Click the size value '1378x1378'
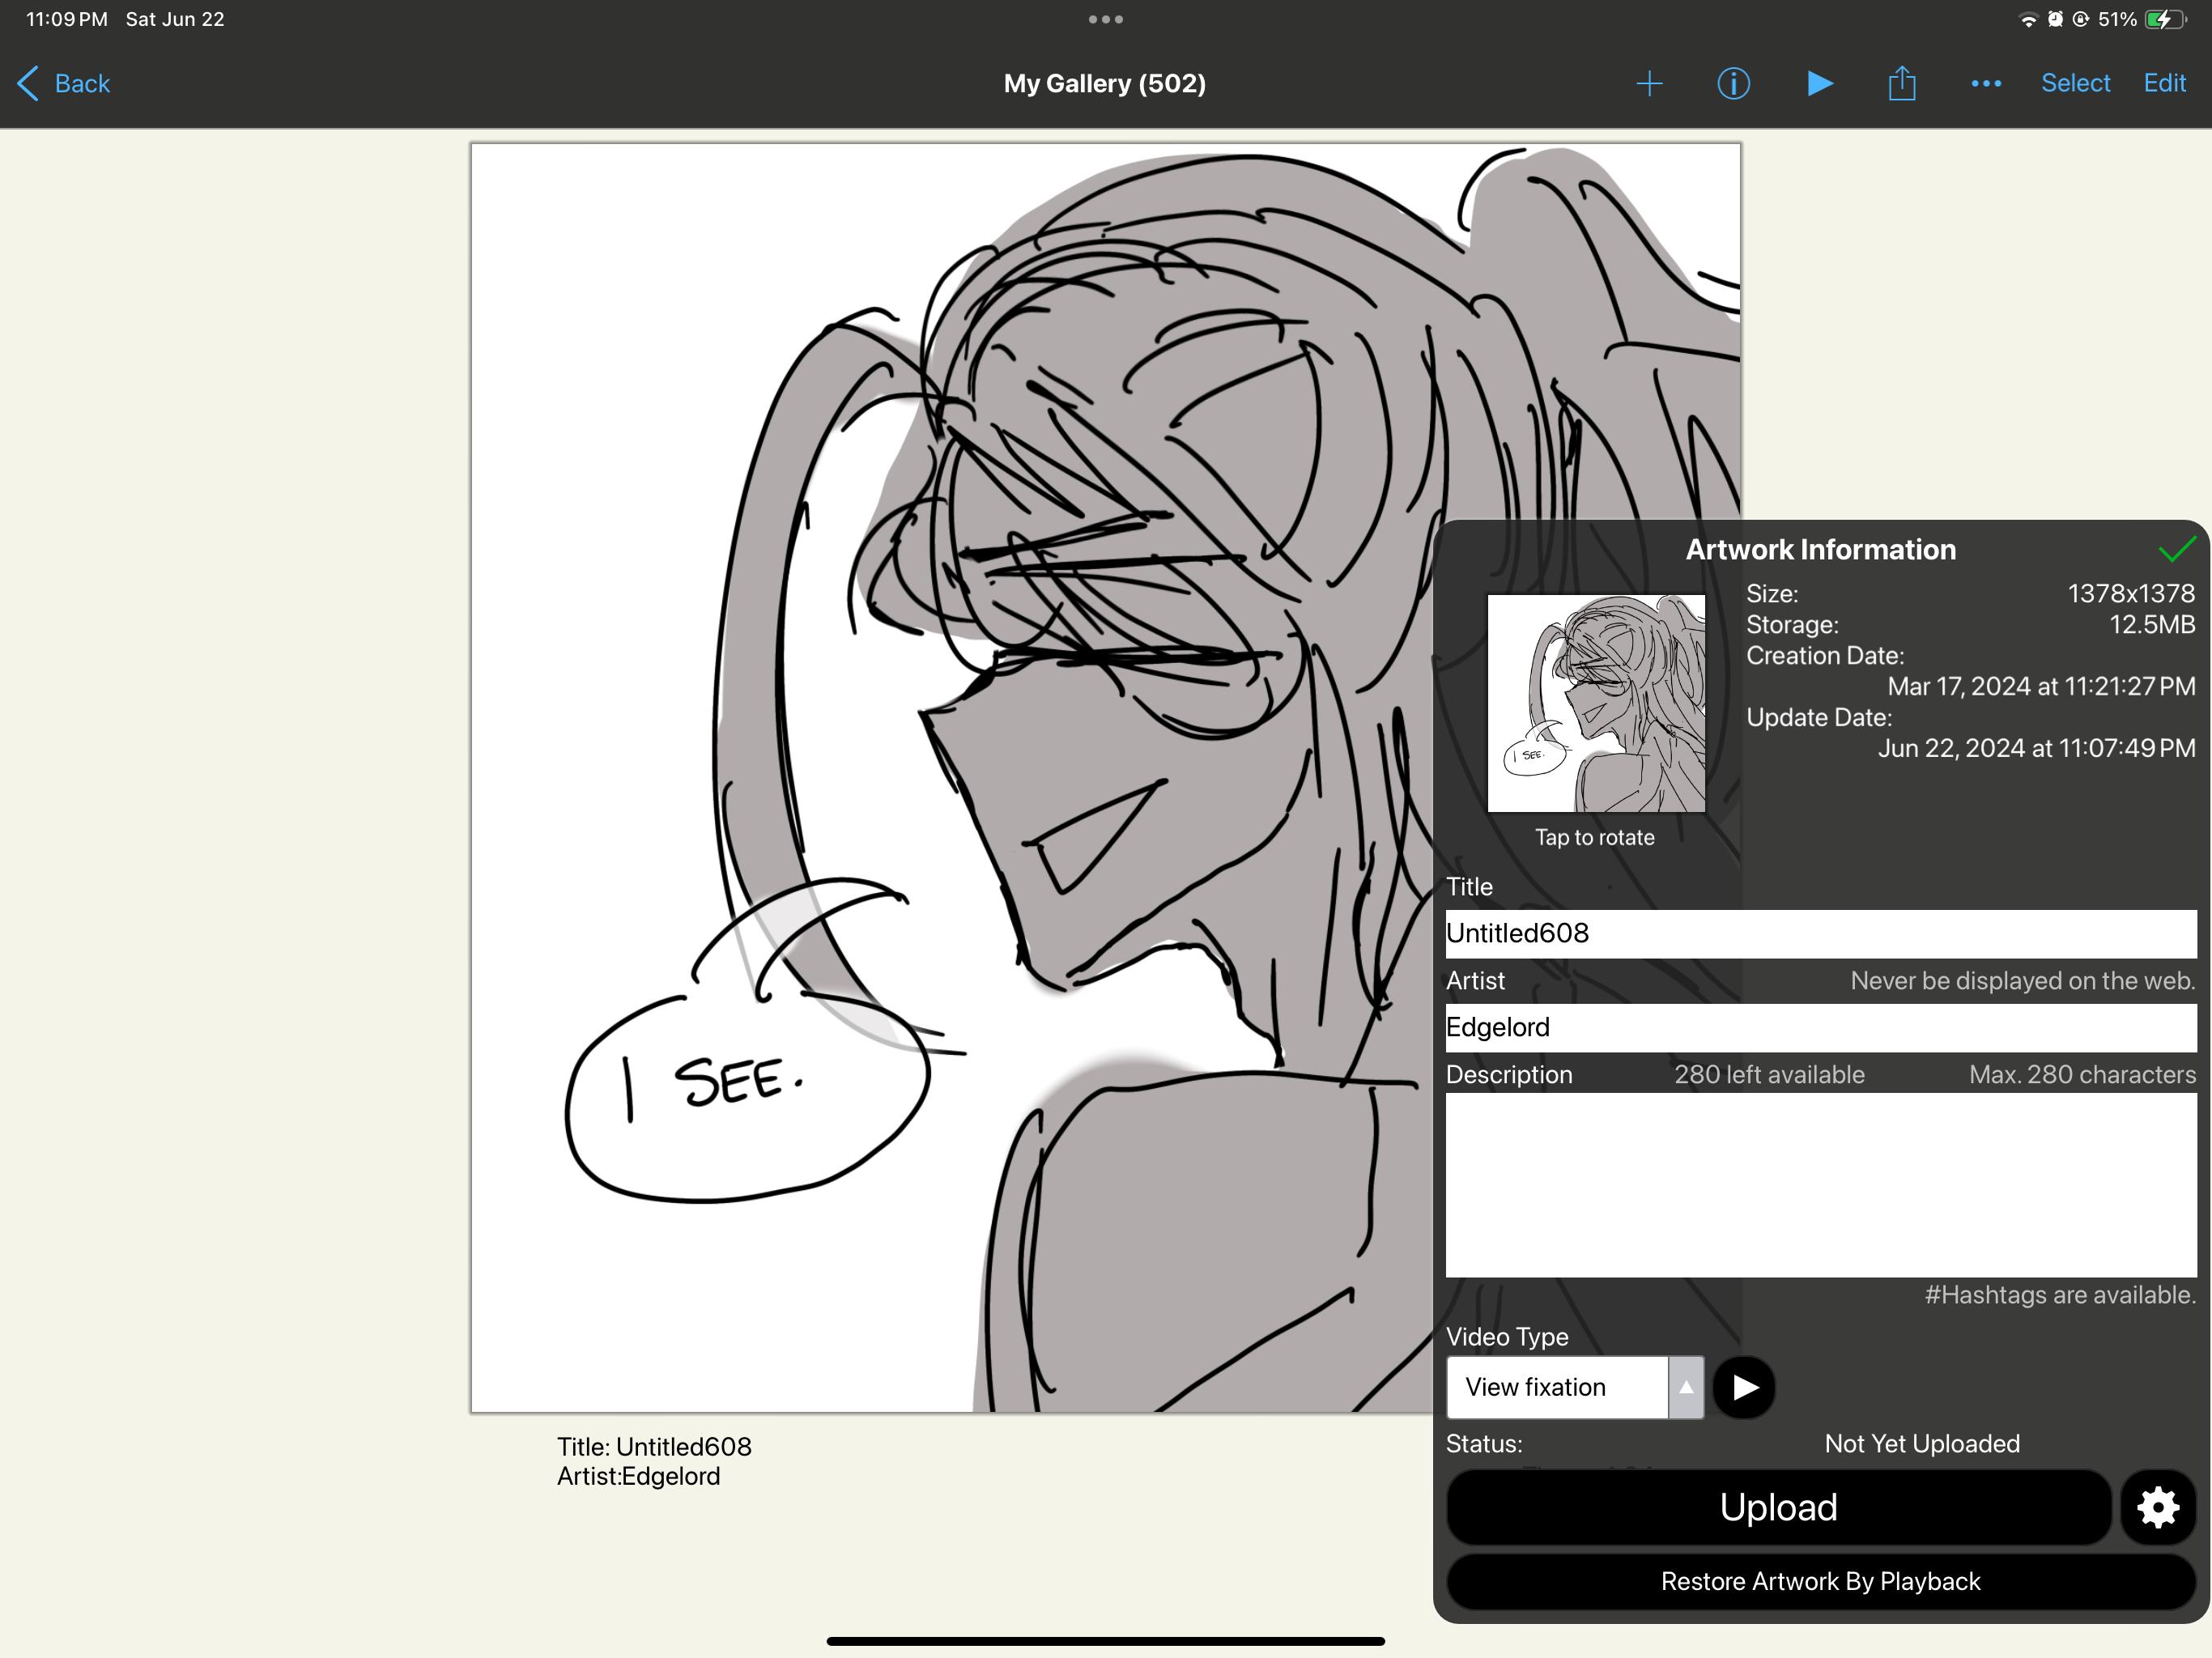Image resolution: width=2212 pixels, height=1658 pixels. pyautogui.click(x=2131, y=593)
